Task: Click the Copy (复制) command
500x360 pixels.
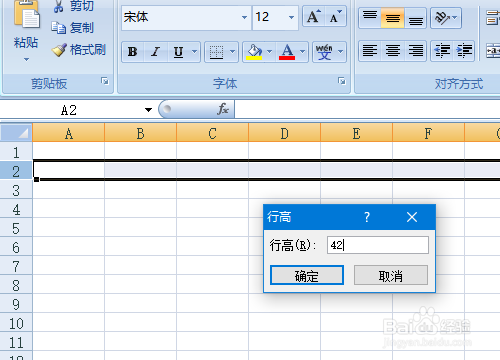Action: (73, 28)
